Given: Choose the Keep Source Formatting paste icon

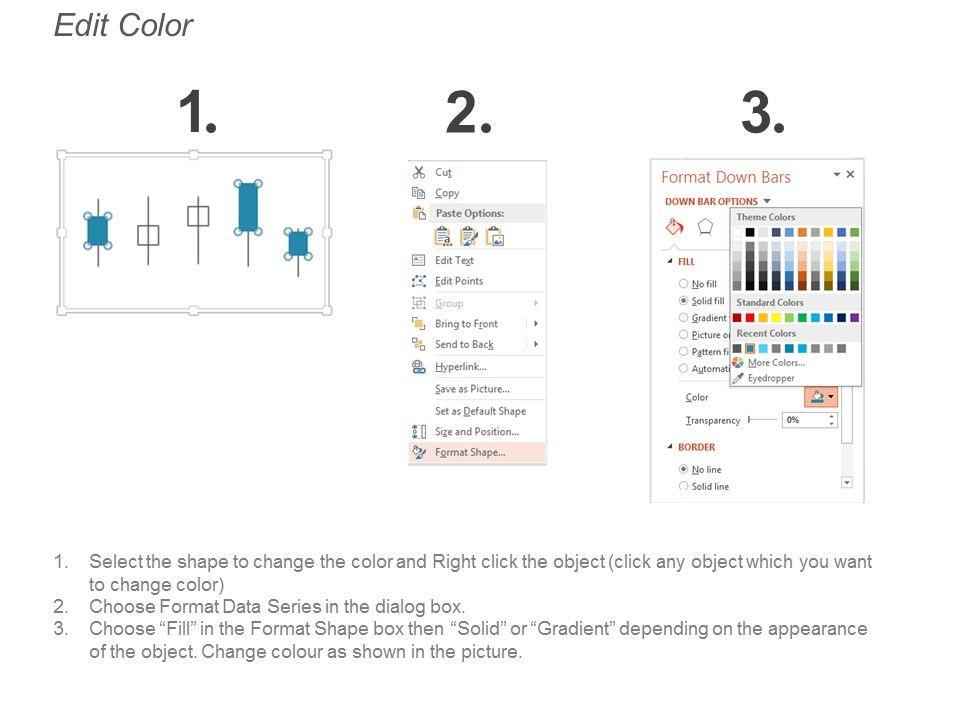Looking at the screenshot, I should tap(442, 237).
